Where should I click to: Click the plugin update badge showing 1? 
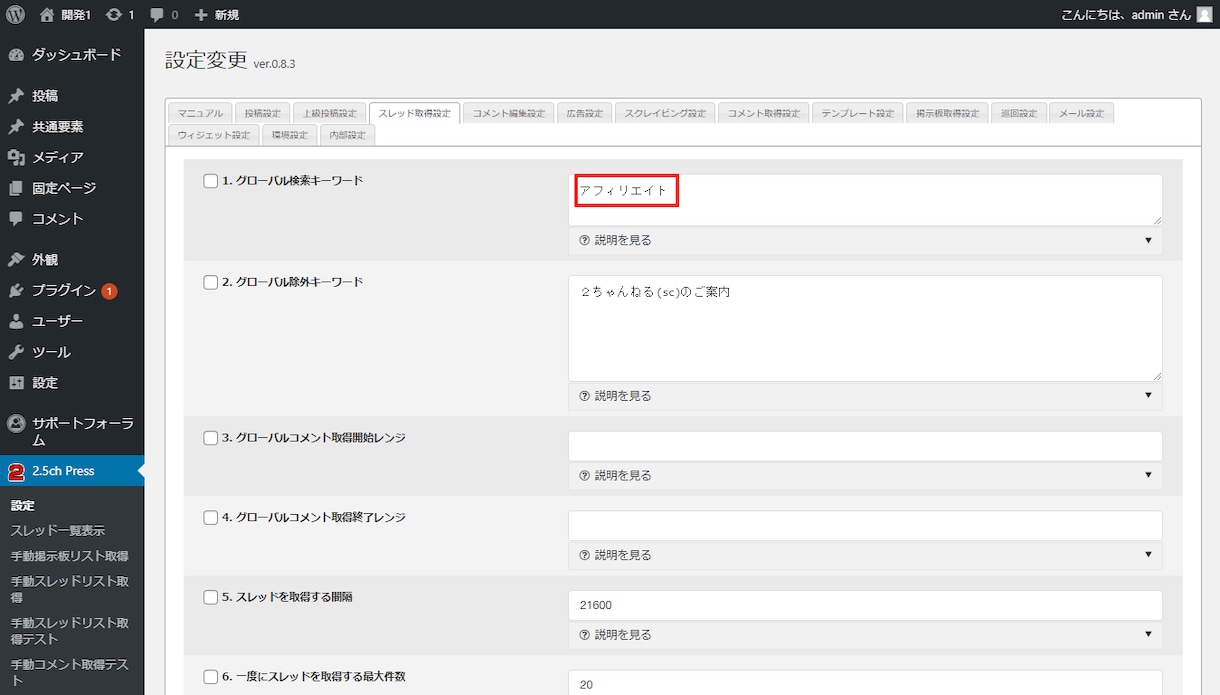pos(109,291)
